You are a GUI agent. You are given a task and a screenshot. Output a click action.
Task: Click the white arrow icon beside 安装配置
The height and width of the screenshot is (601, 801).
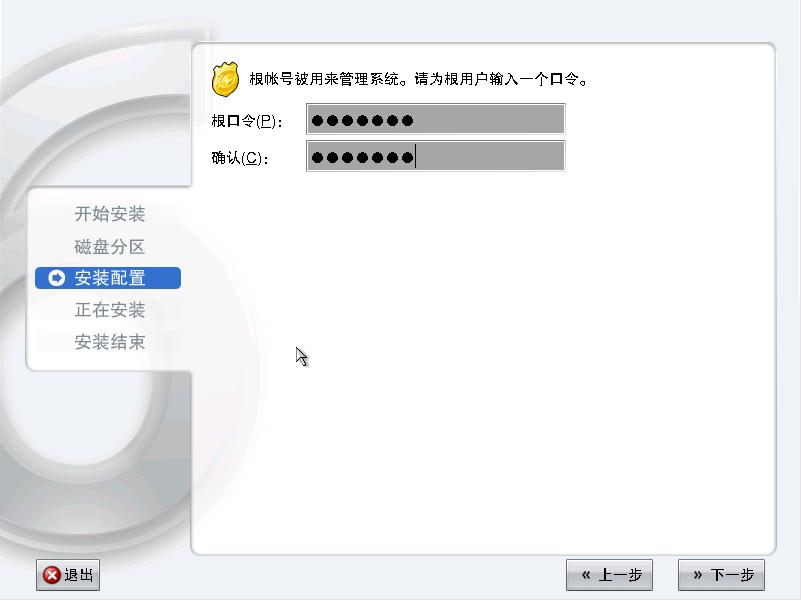pyautogui.click(x=56, y=278)
